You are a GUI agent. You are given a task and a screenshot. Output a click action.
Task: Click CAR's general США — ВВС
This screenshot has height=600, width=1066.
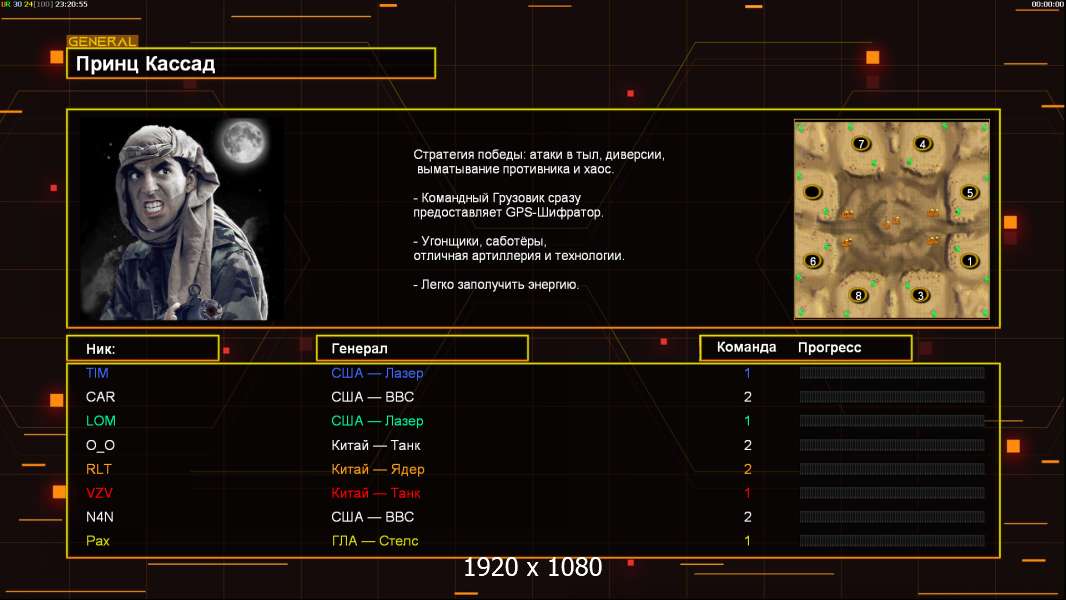click(373, 397)
